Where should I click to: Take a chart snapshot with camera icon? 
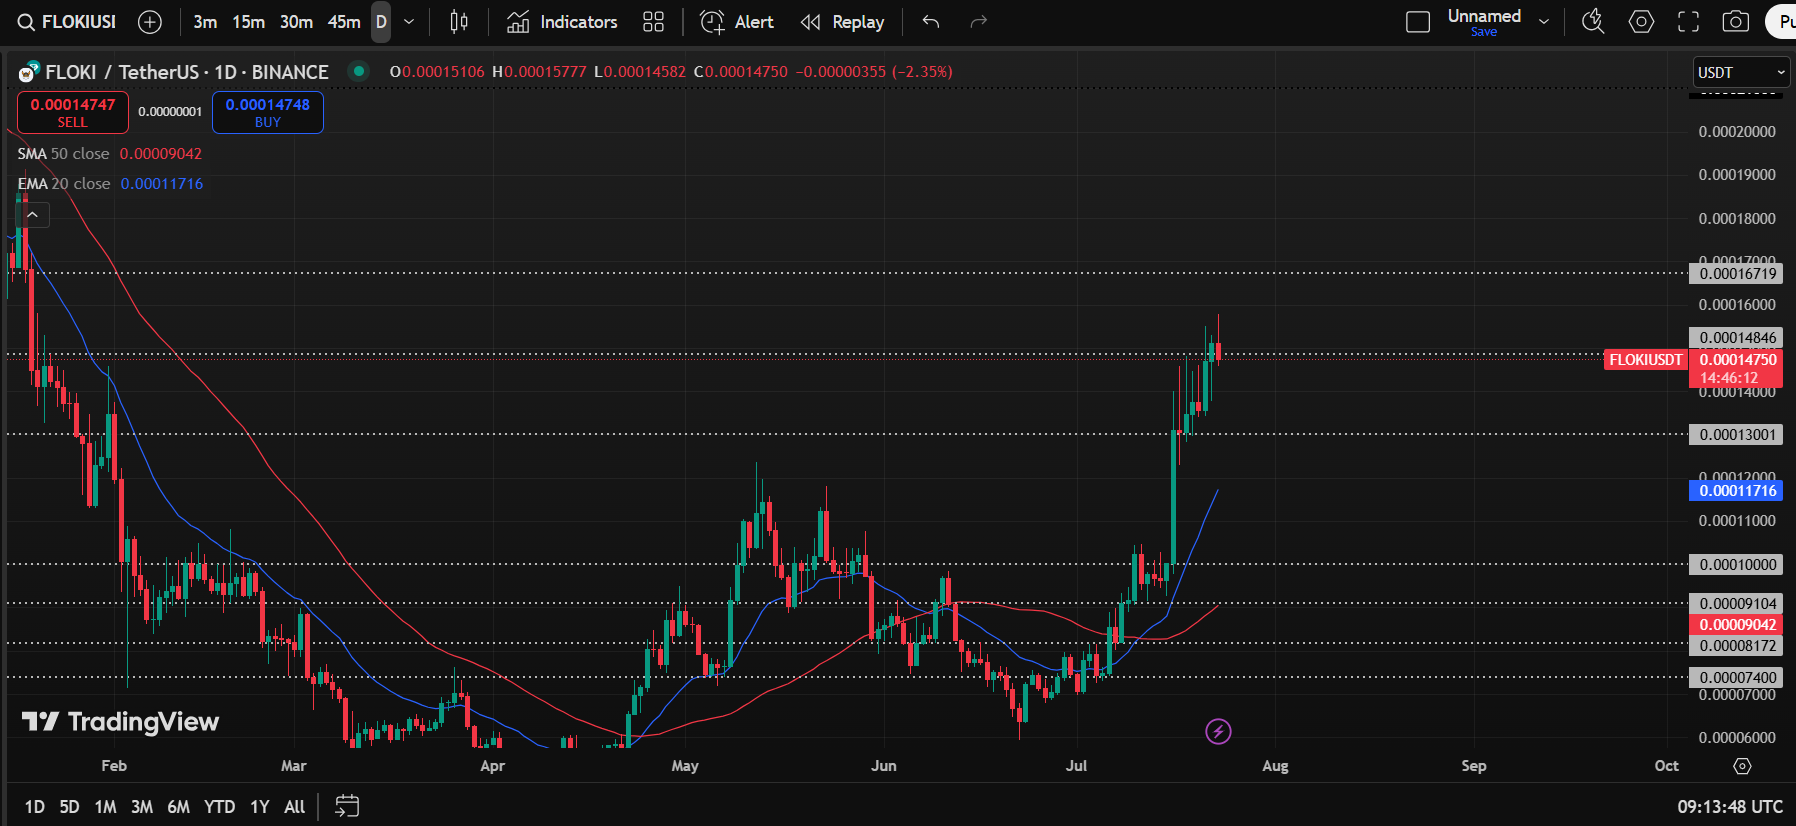tap(1736, 22)
